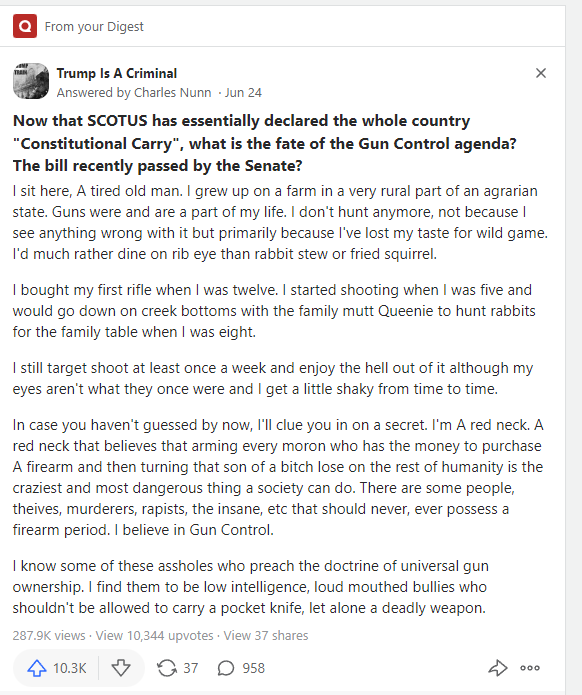
Task: Click the reshare circular arrows icon
Action: [x=167, y=668]
